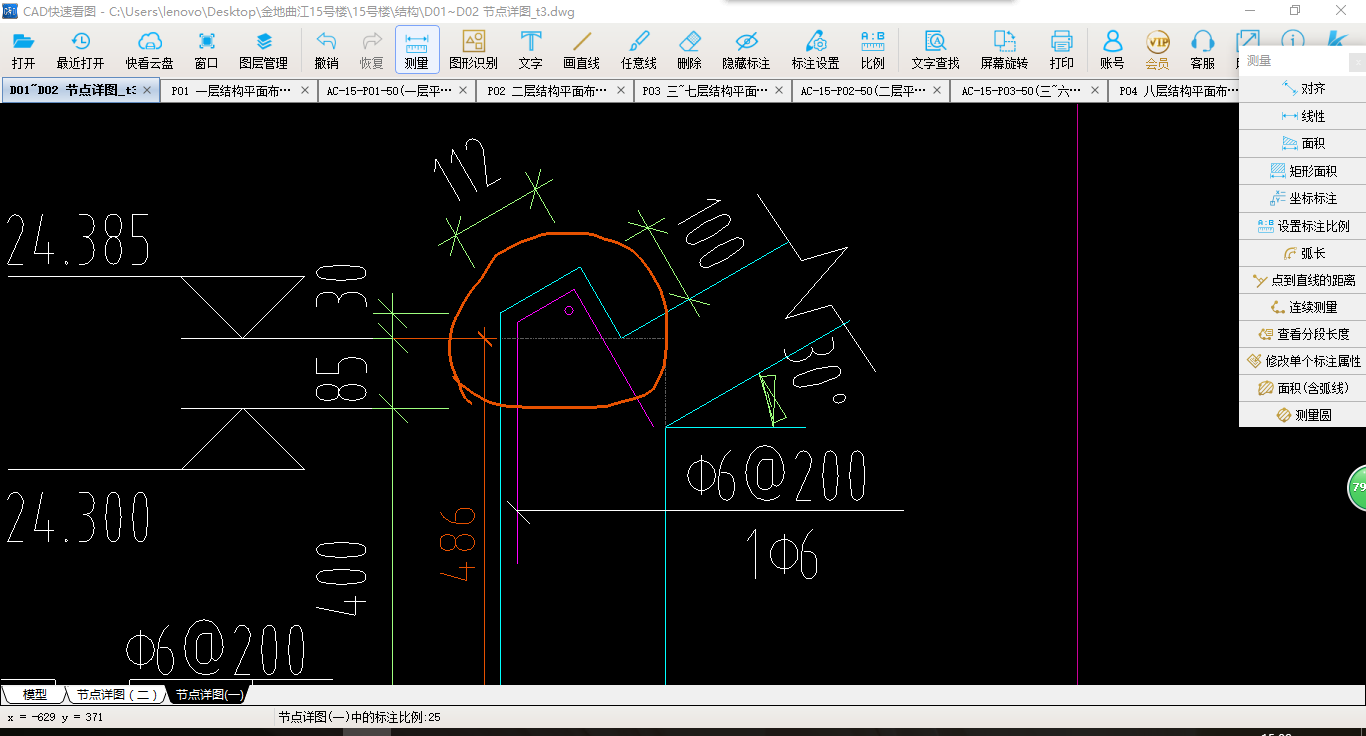The height and width of the screenshot is (736, 1366).
Task: Open 客服 customer service
Action: pos(1202,49)
